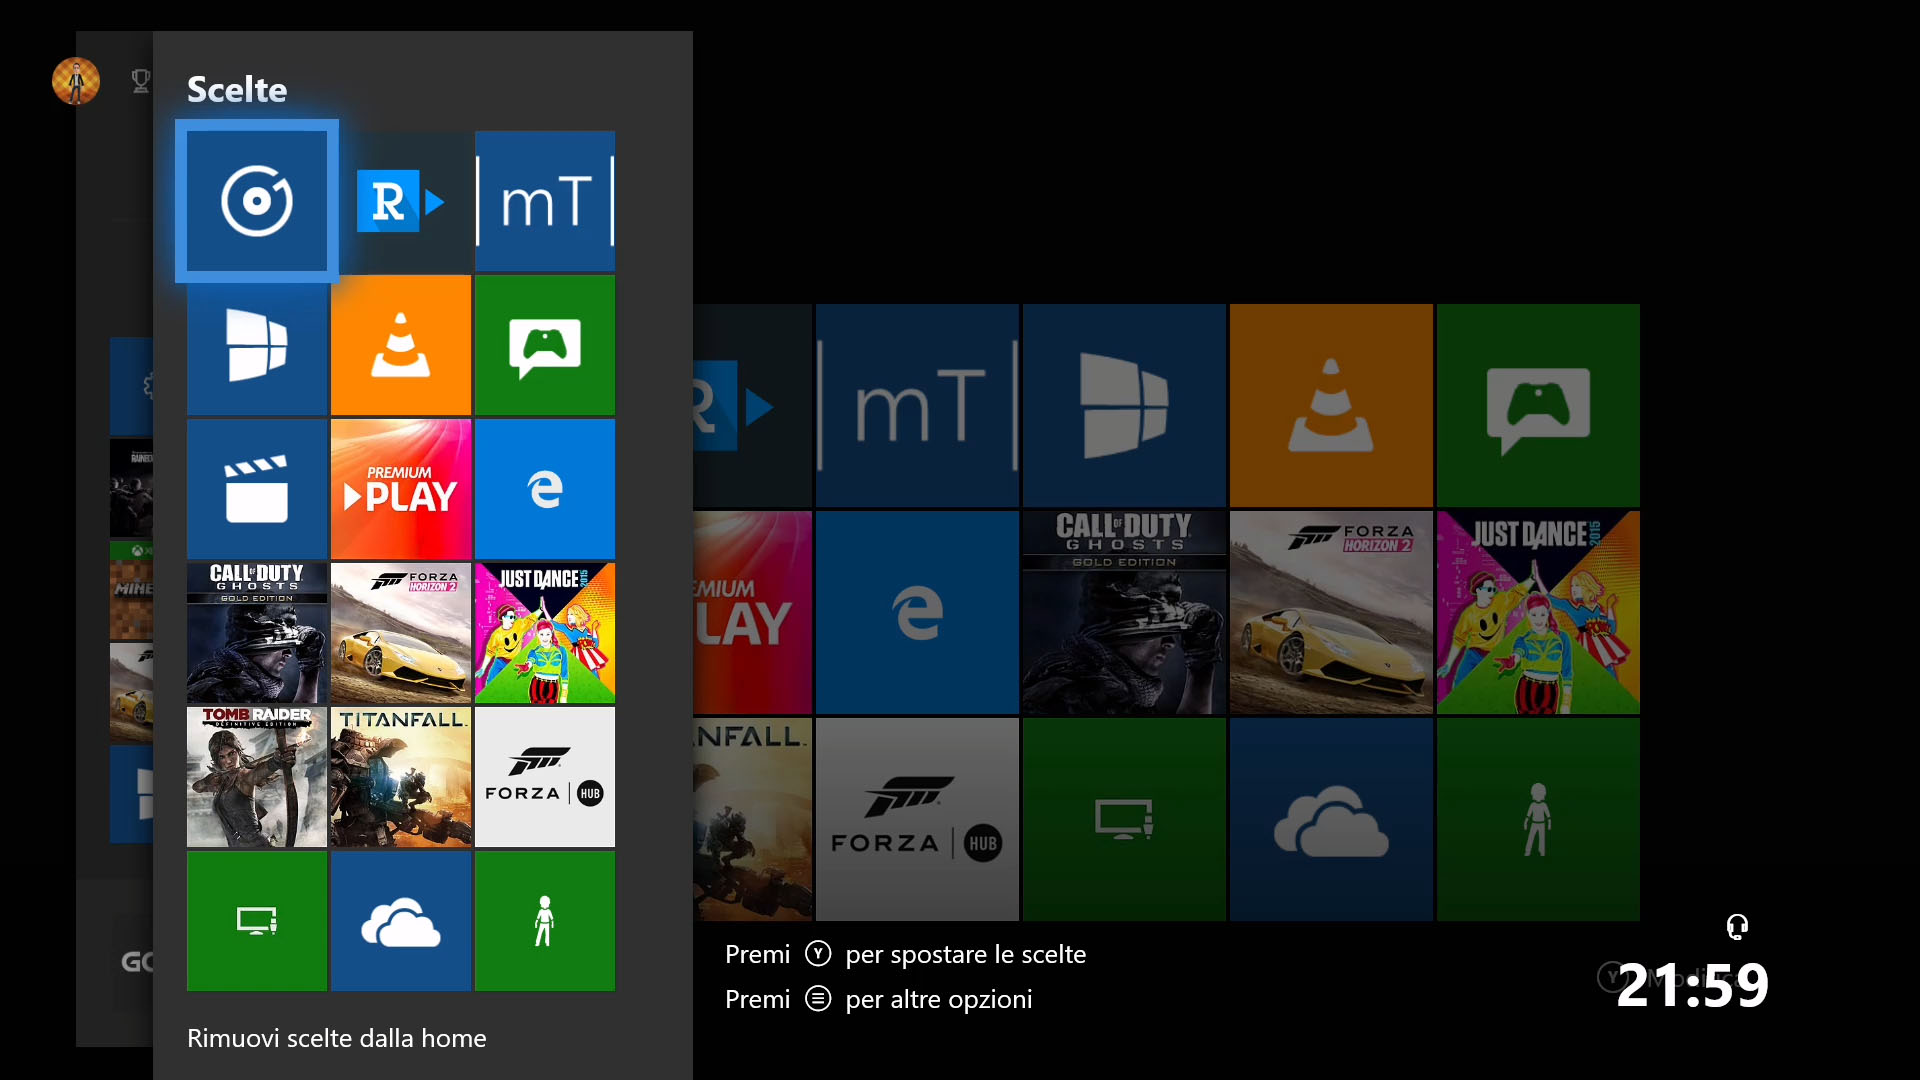Open the Xbox controller chat tile
The width and height of the screenshot is (1920, 1080).
(545, 345)
